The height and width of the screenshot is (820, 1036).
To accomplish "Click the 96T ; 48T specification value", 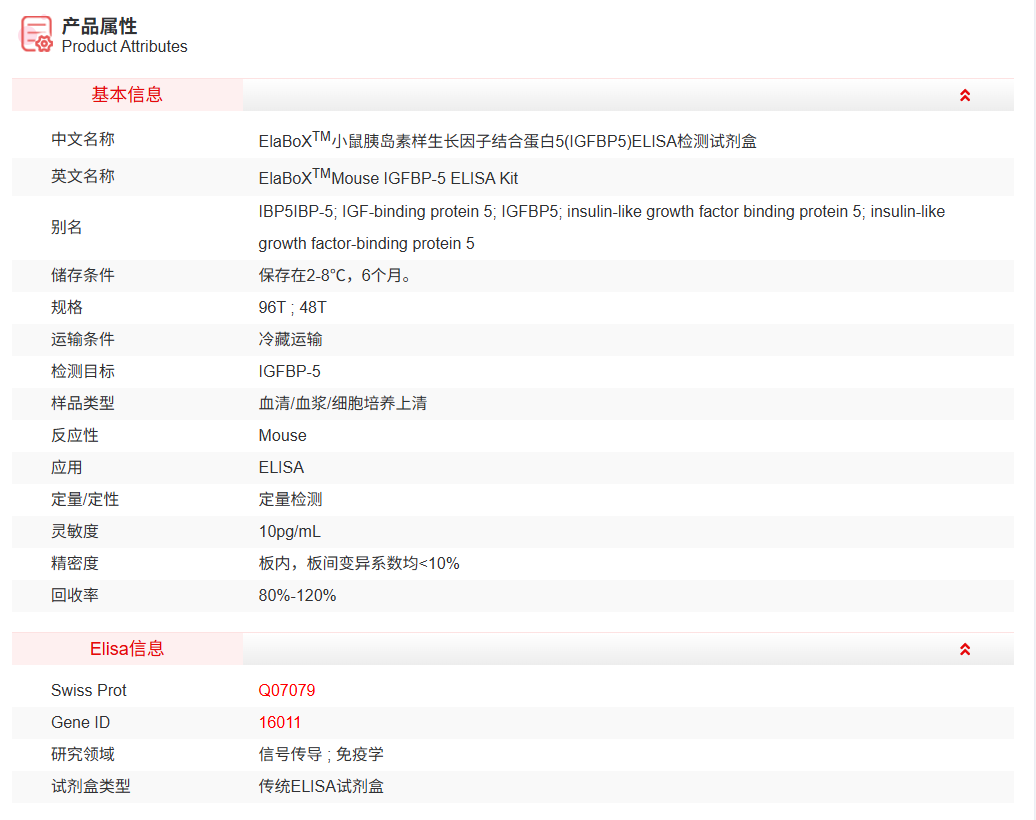I will click(292, 308).
